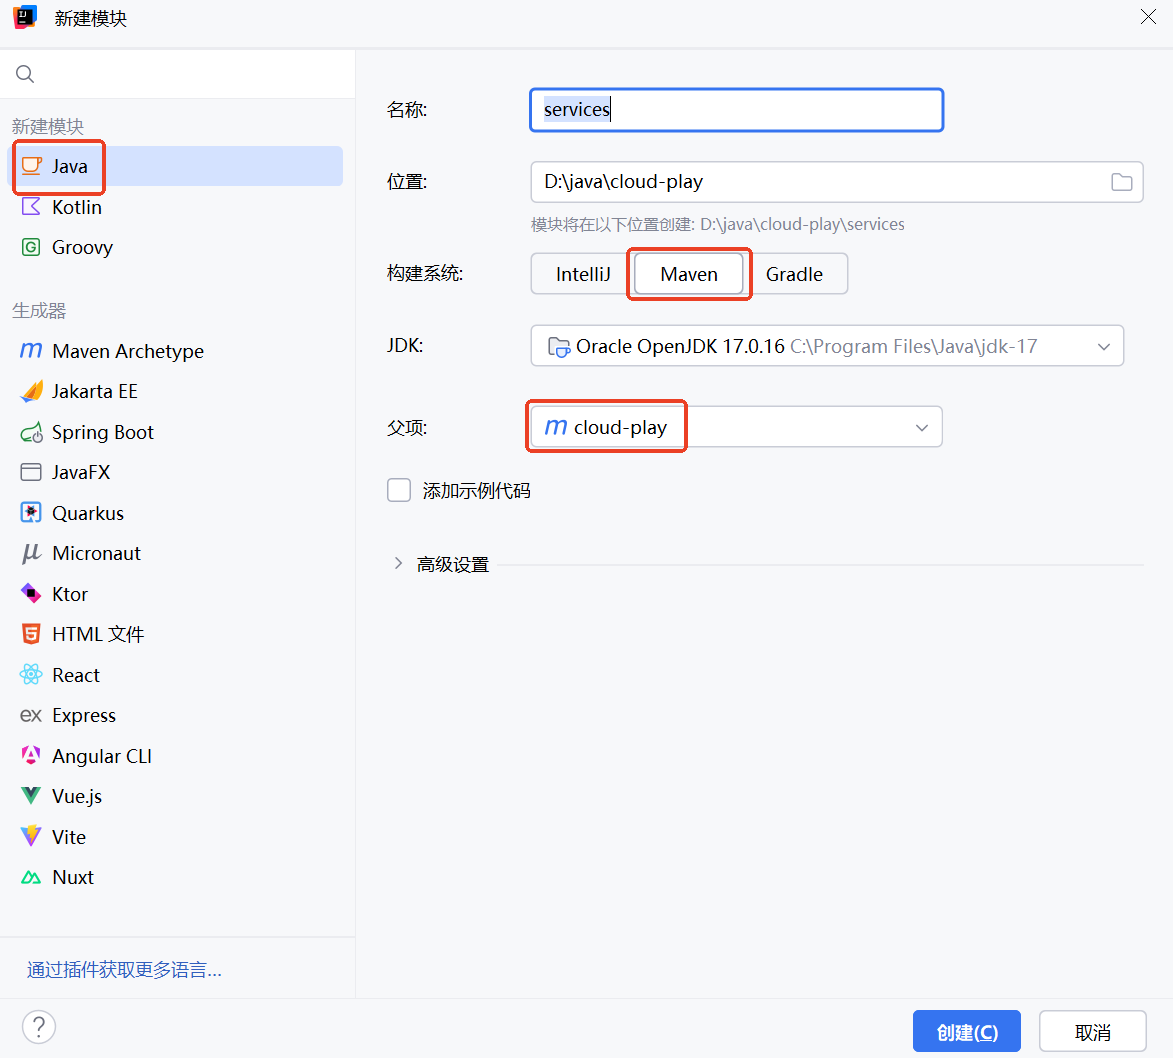This screenshot has width=1173, height=1058.
Task: Click 创建(C) to create module
Action: click(x=967, y=1032)
